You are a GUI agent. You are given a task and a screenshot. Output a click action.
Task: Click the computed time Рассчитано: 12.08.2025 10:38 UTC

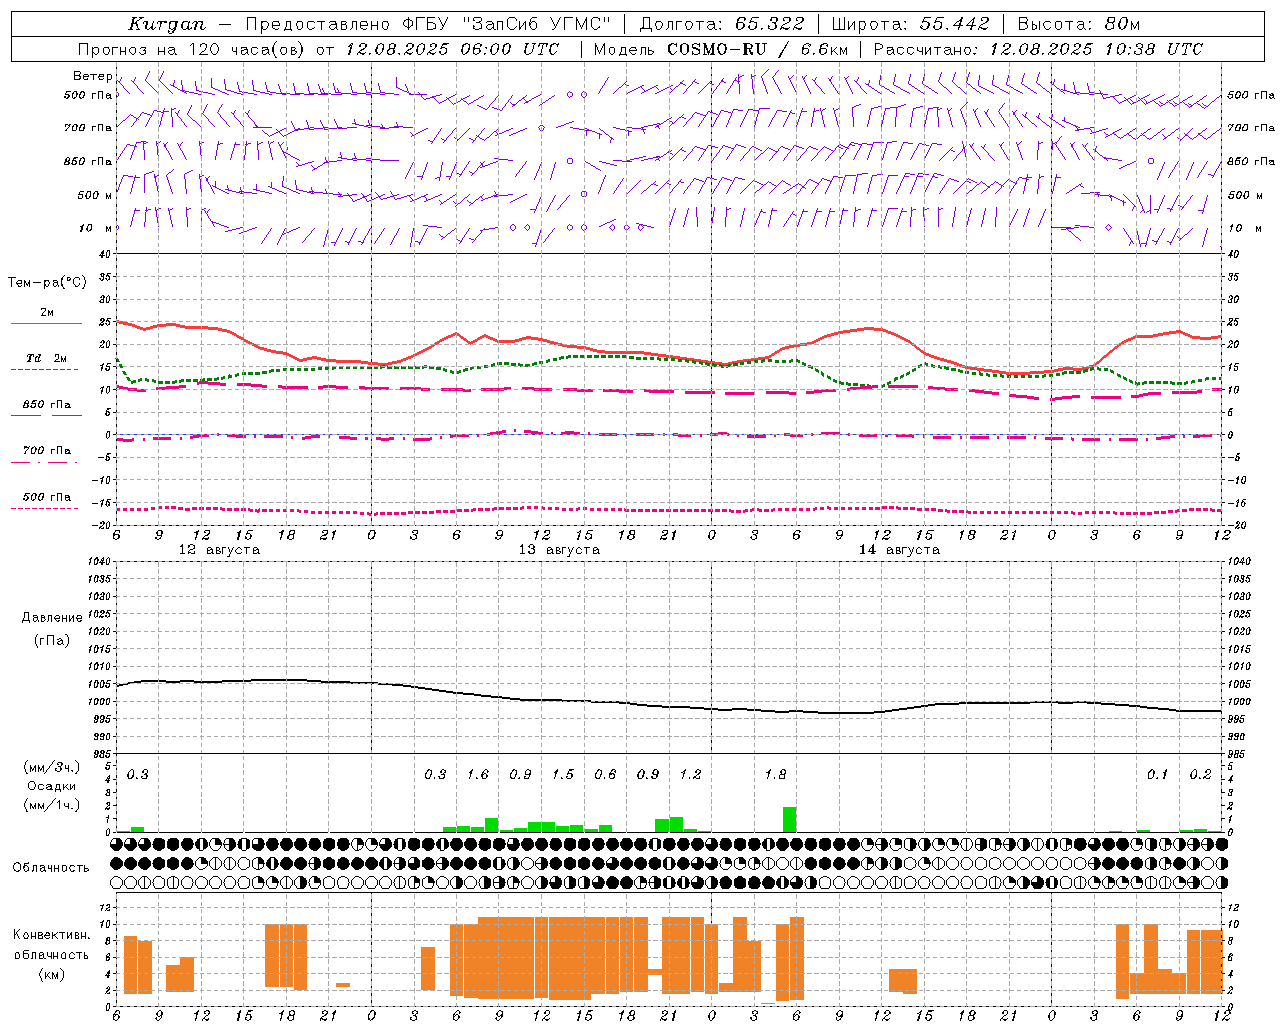[1038, 49]
